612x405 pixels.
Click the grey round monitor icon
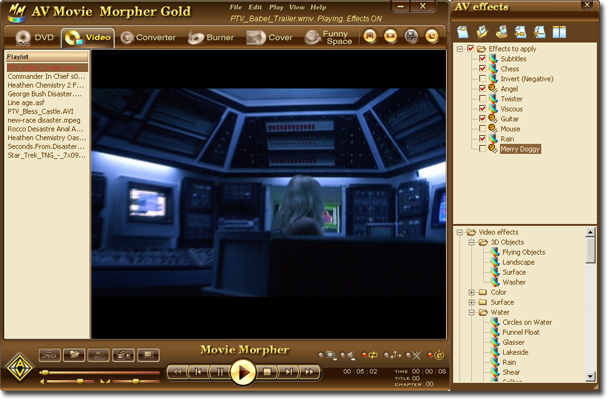click(x=411, y=36)
